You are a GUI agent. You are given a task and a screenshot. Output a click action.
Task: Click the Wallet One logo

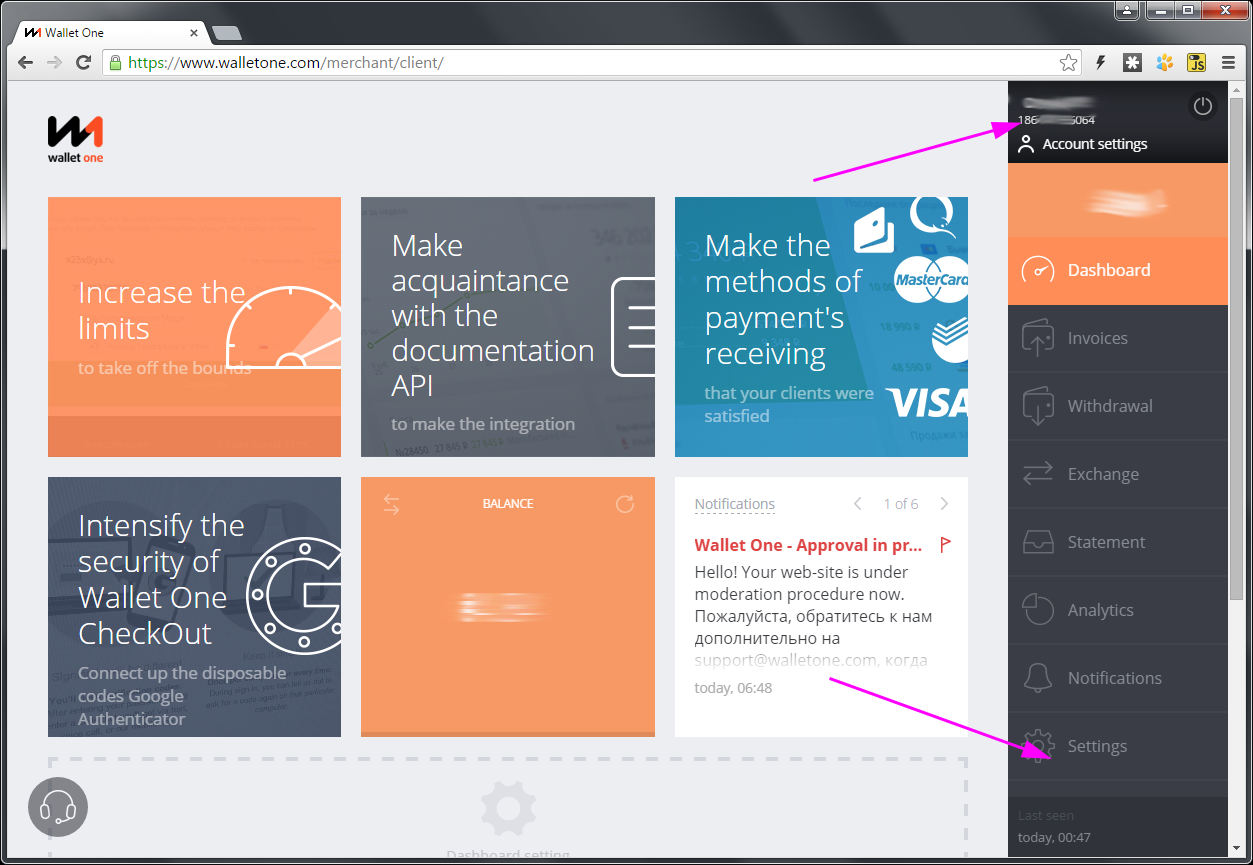tap(75, 140)
